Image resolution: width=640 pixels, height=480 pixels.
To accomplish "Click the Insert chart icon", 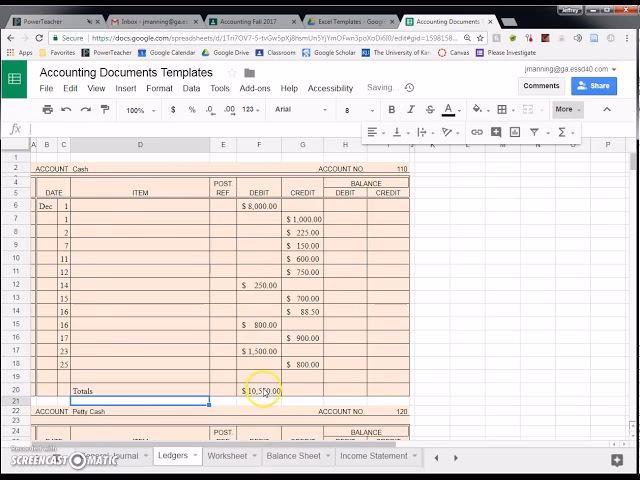I will click(x=515, y=132).
